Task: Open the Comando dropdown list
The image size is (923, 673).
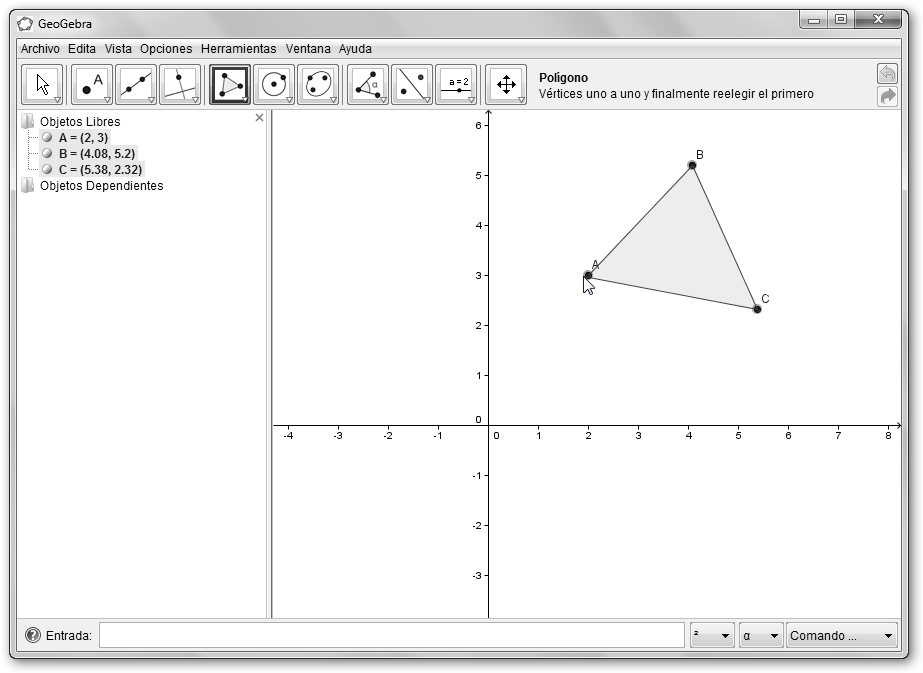Action: tap(842, 636)
